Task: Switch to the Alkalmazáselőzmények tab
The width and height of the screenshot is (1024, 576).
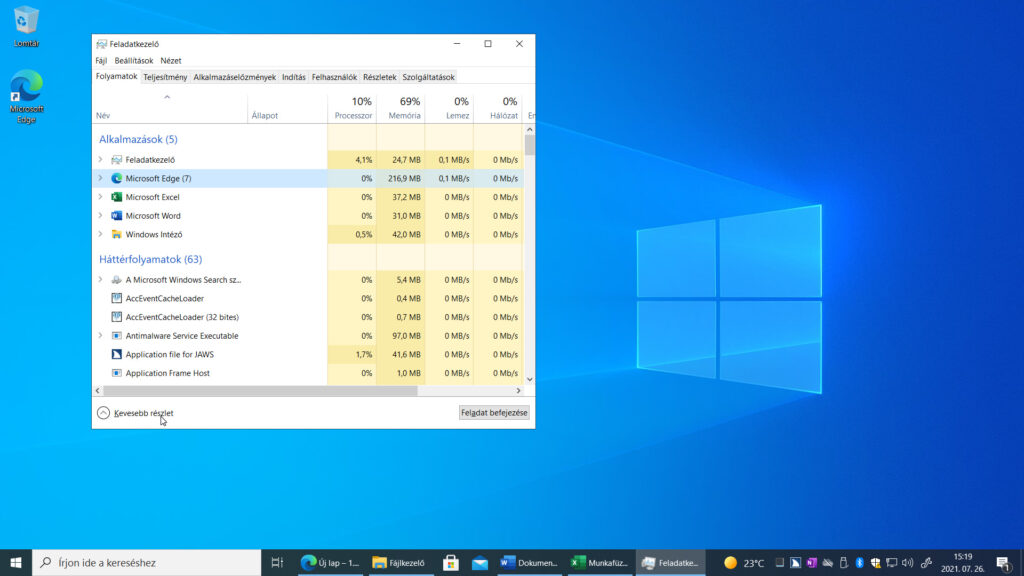Action: tap(234, 77)
